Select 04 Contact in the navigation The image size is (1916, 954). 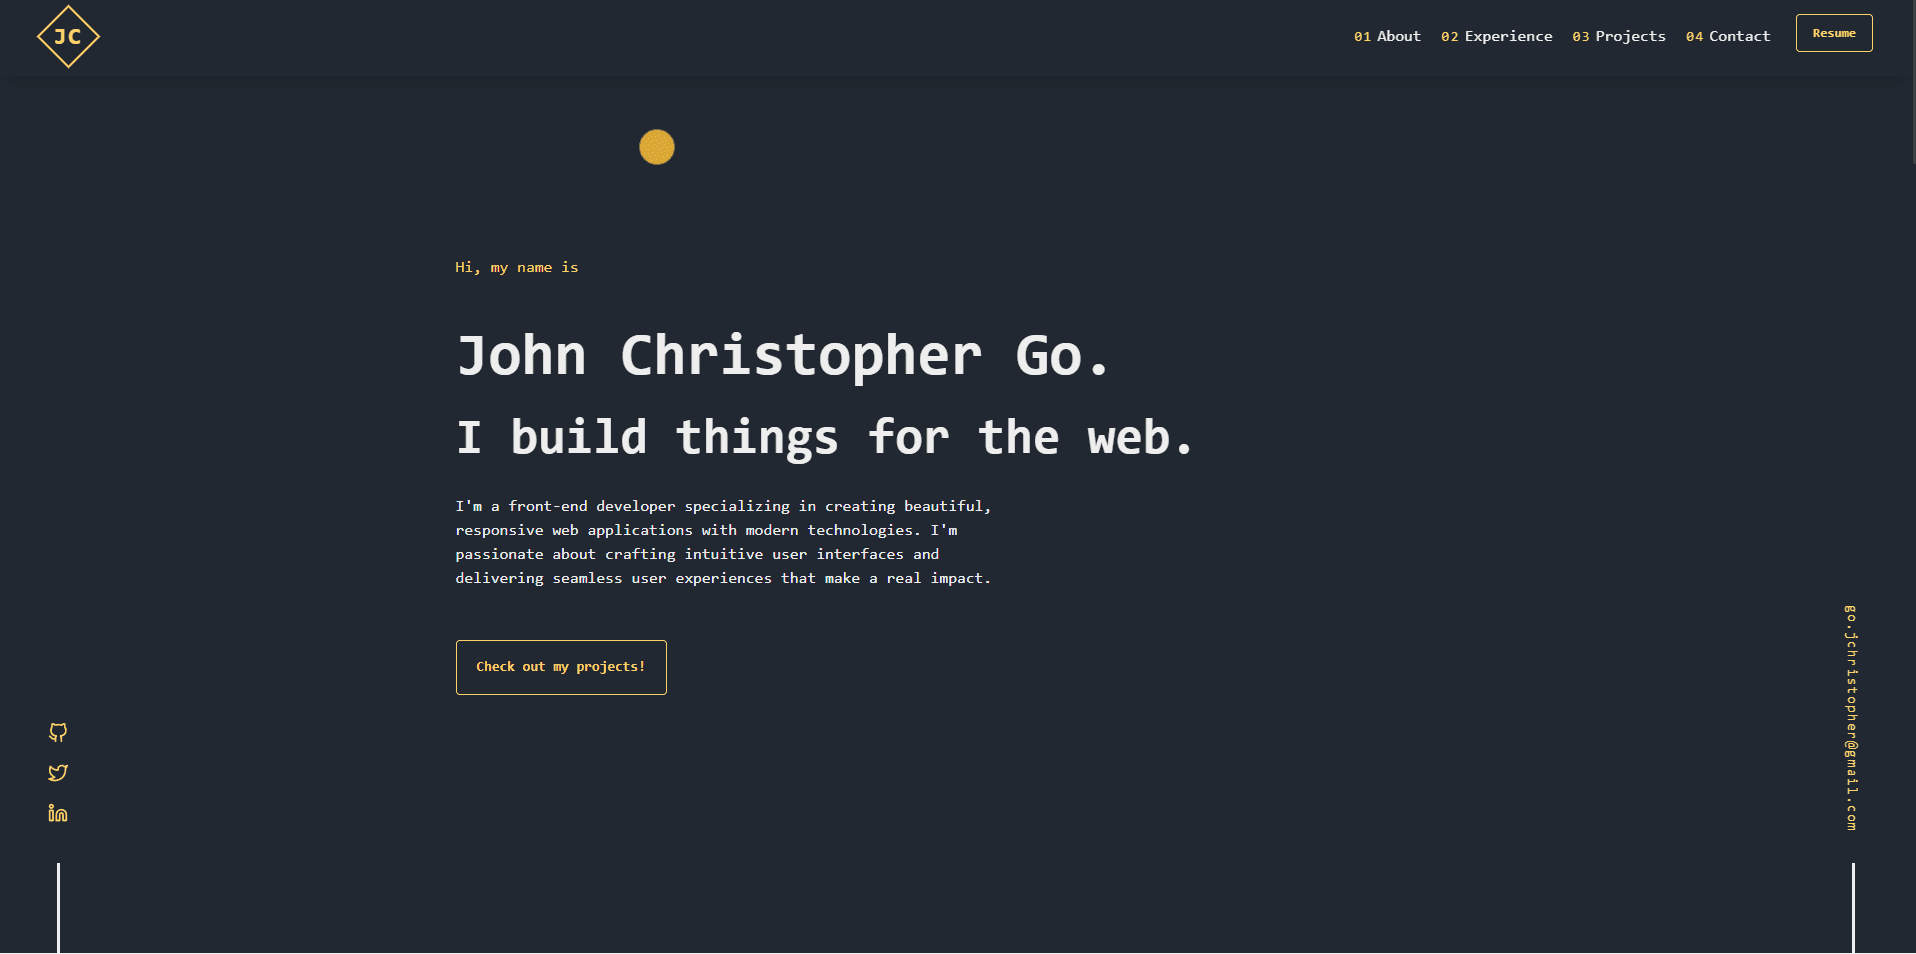pyautogui.click(x=1727, y=36)
